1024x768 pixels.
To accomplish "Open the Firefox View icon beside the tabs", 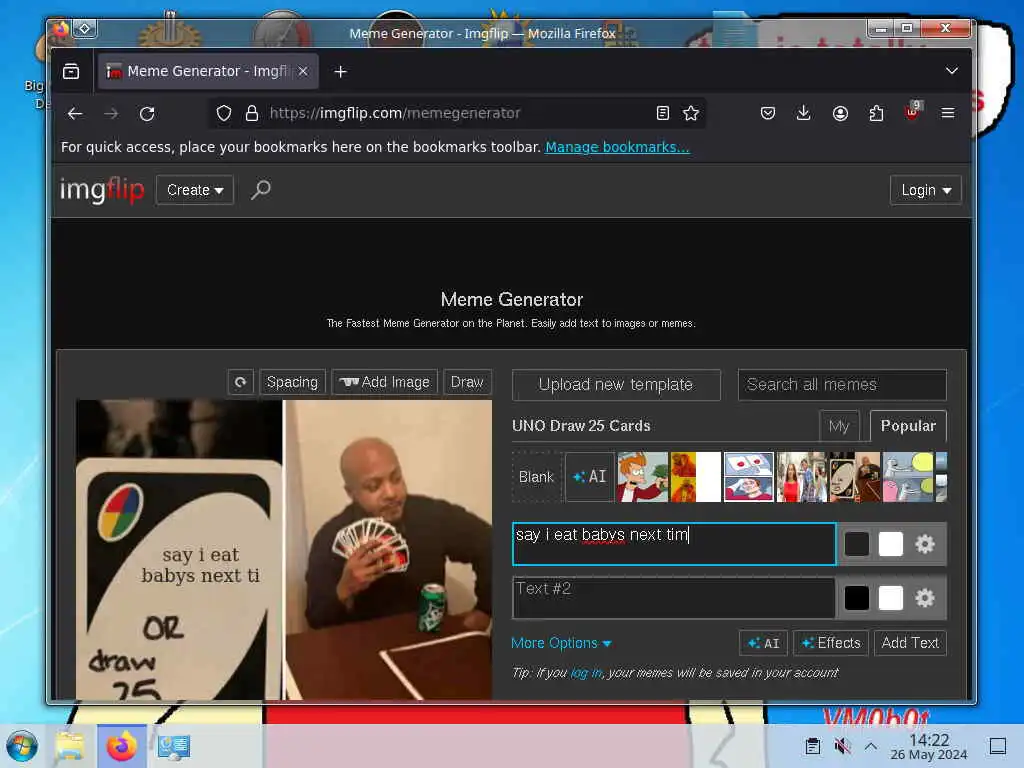I will tap(71, 71).
